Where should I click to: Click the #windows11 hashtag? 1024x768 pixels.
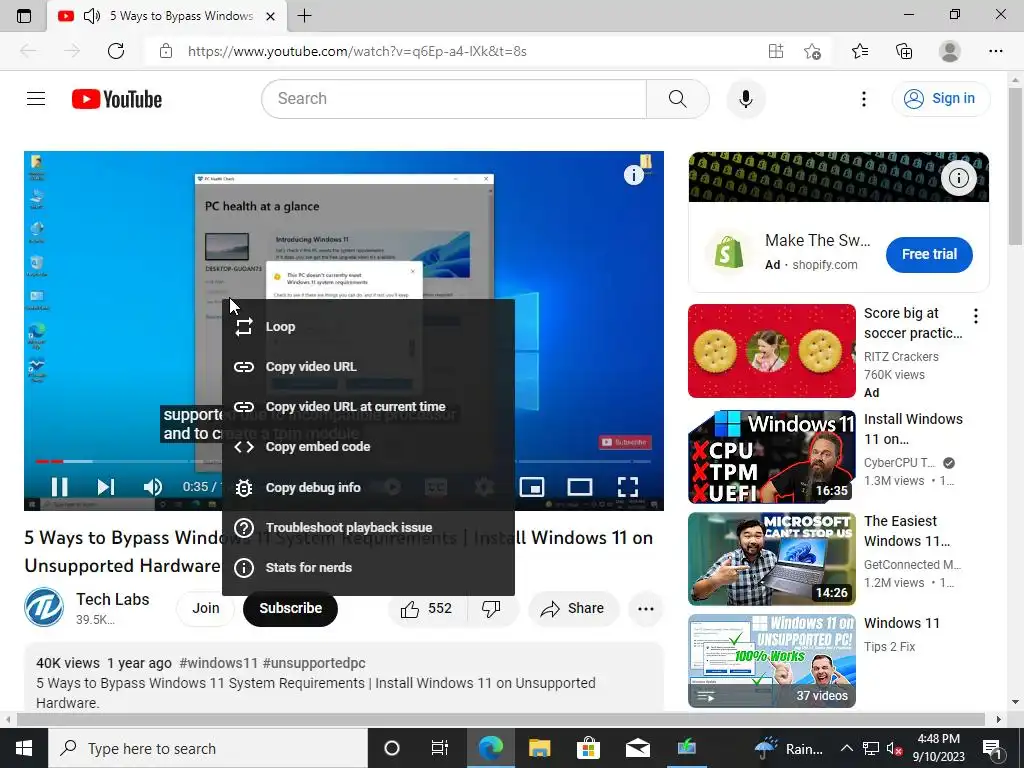click(219, 663)
